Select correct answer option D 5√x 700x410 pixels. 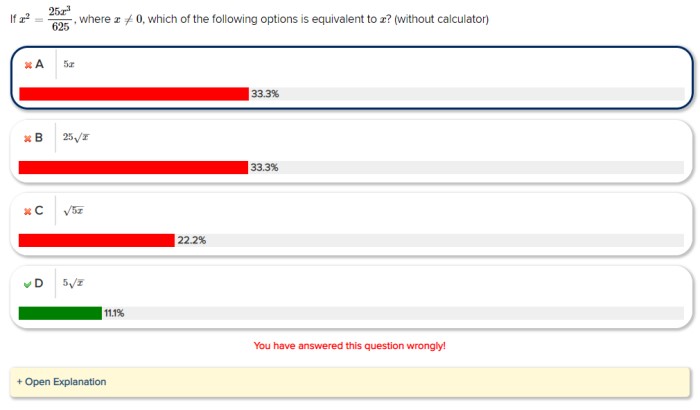pyautogui.click(x=352, y=297)
